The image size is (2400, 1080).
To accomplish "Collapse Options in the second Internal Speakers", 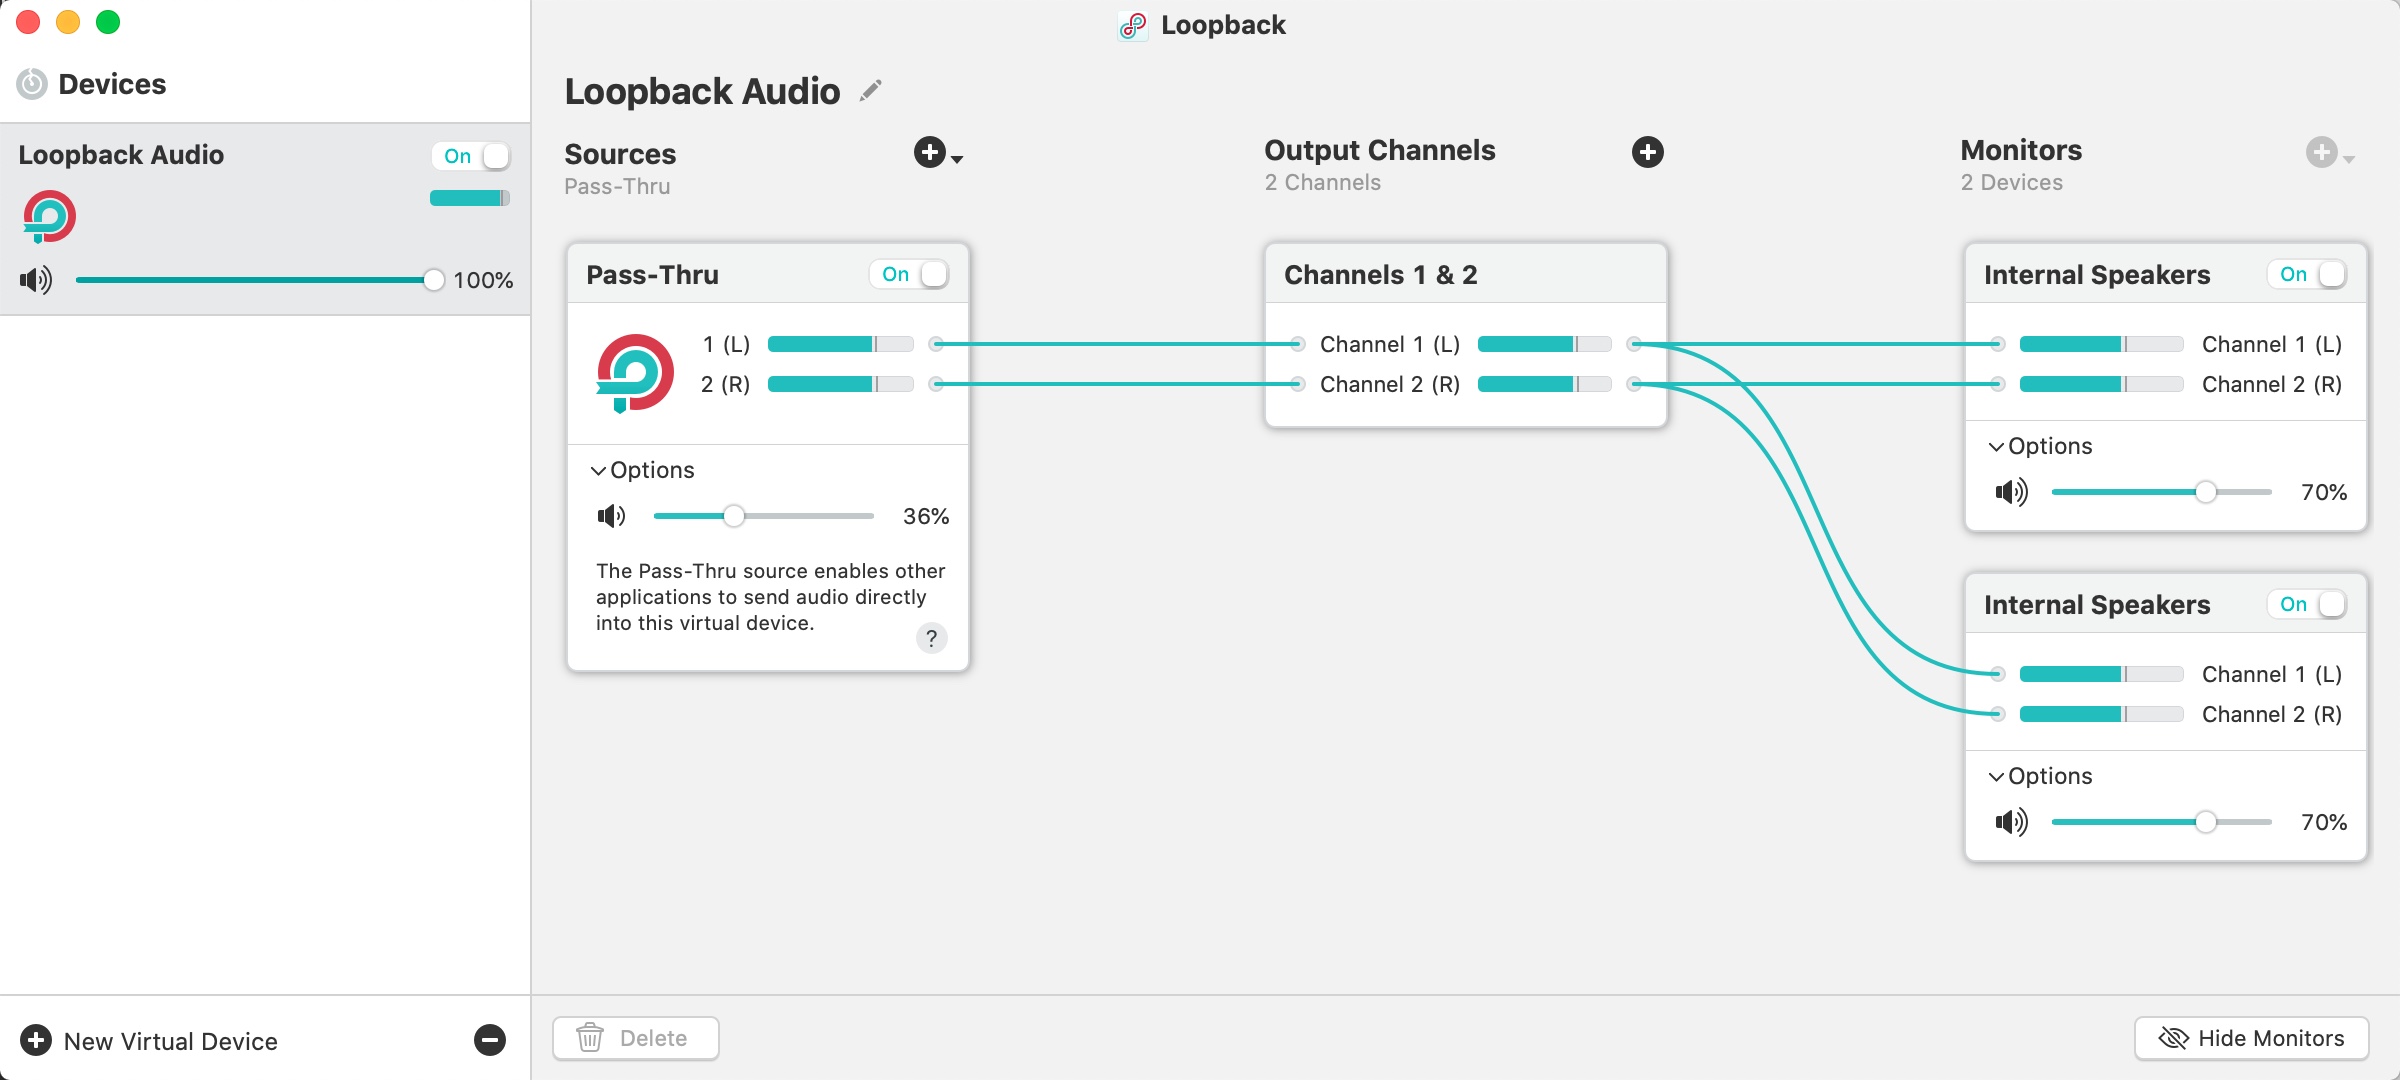I will tap(2040, 776).
